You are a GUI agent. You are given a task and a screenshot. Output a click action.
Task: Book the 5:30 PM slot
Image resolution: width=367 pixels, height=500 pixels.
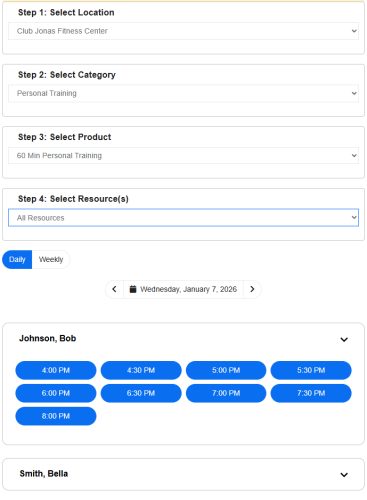311,370
